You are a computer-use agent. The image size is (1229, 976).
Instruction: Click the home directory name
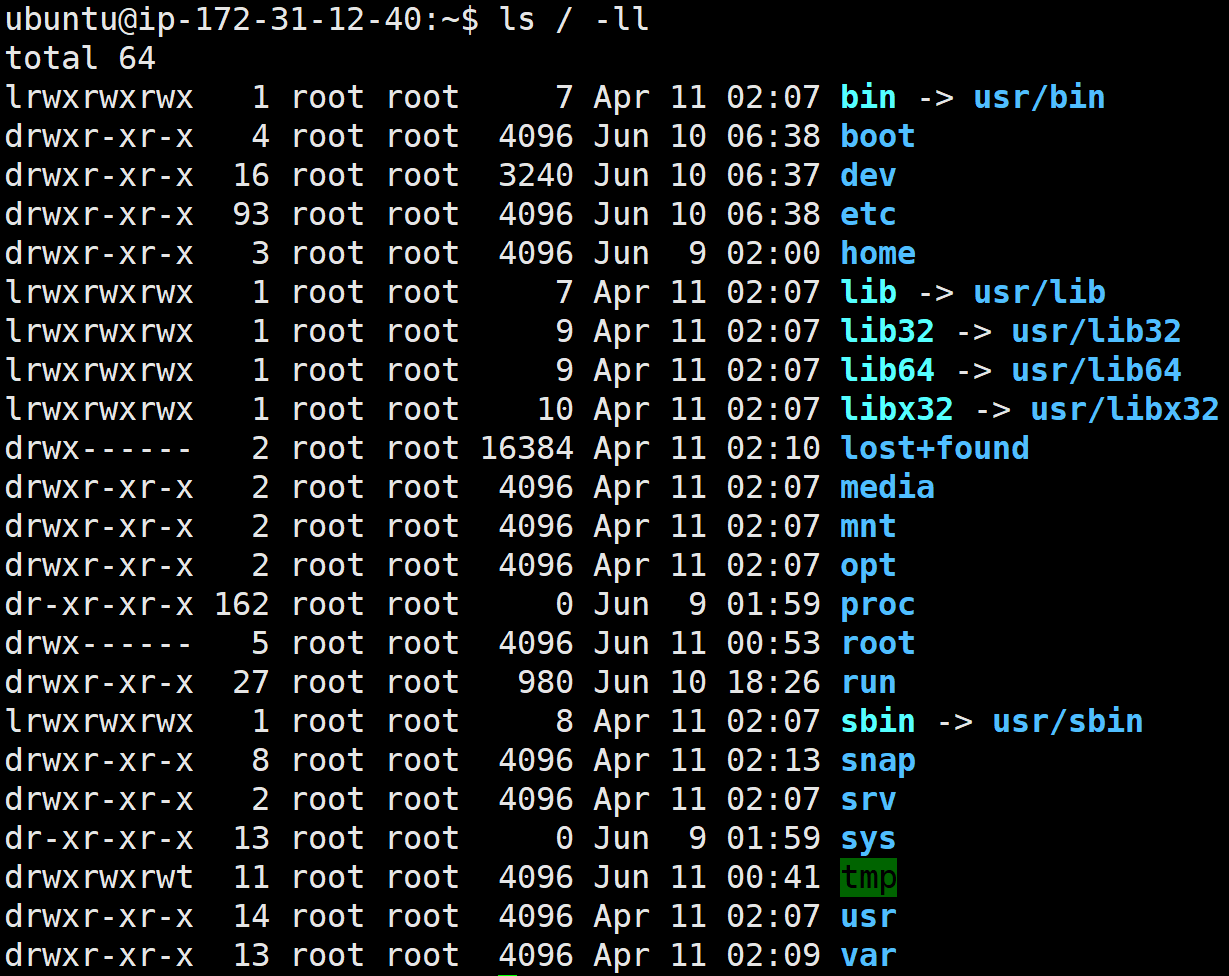click(878, 253)
